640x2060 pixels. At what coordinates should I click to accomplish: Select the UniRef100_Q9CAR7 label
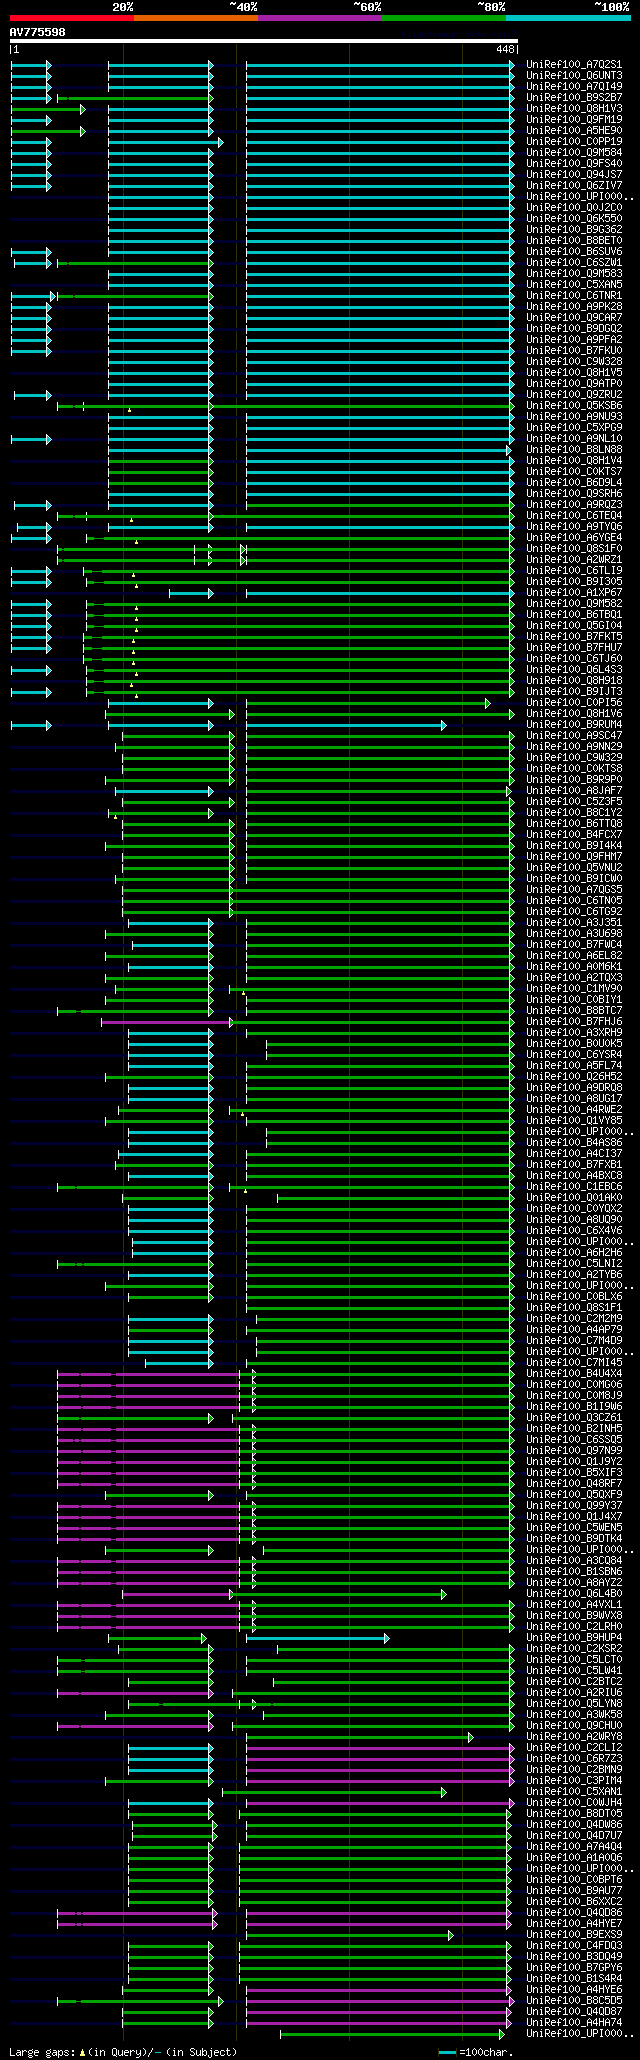[574, 317]
